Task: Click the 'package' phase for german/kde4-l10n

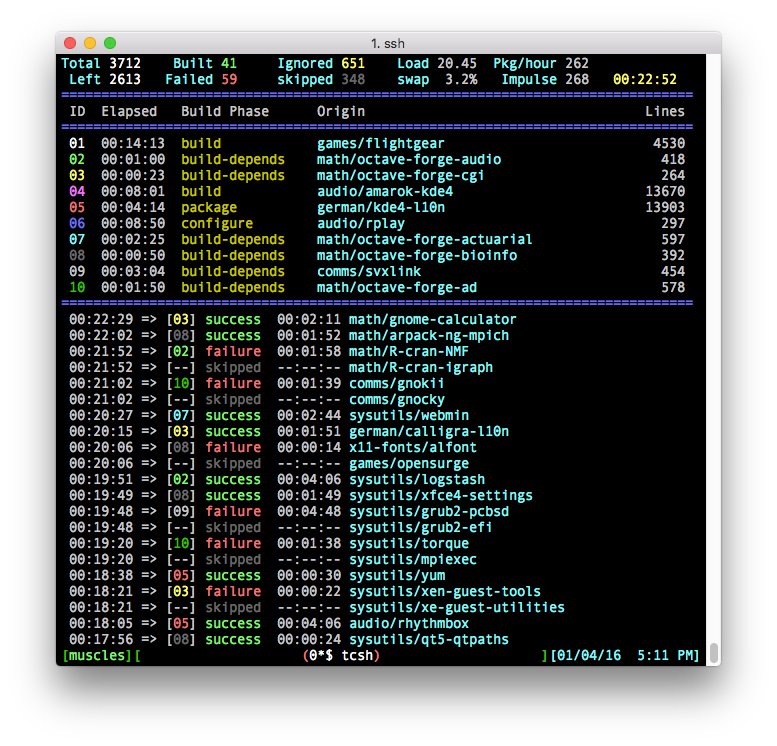Action: tap(209, 207)
